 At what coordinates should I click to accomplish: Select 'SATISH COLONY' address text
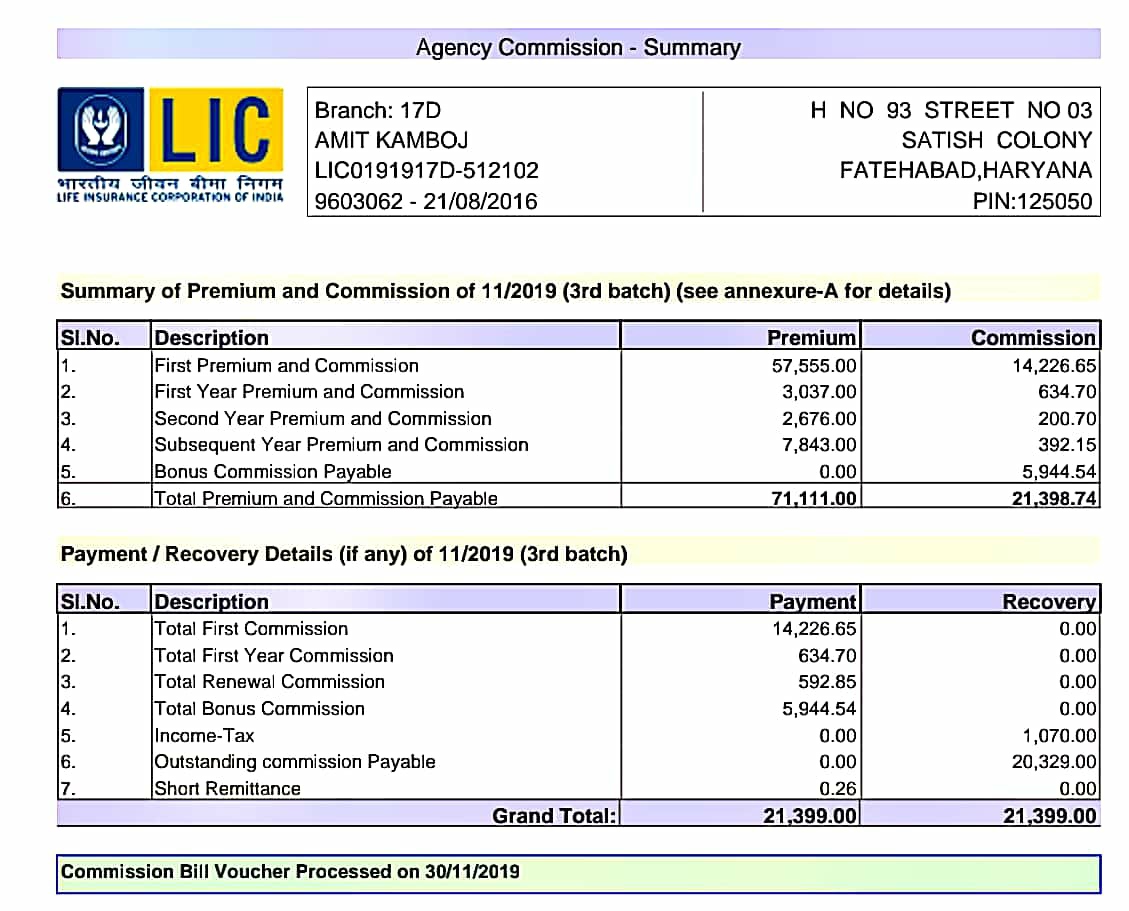(x=997, y=140)
